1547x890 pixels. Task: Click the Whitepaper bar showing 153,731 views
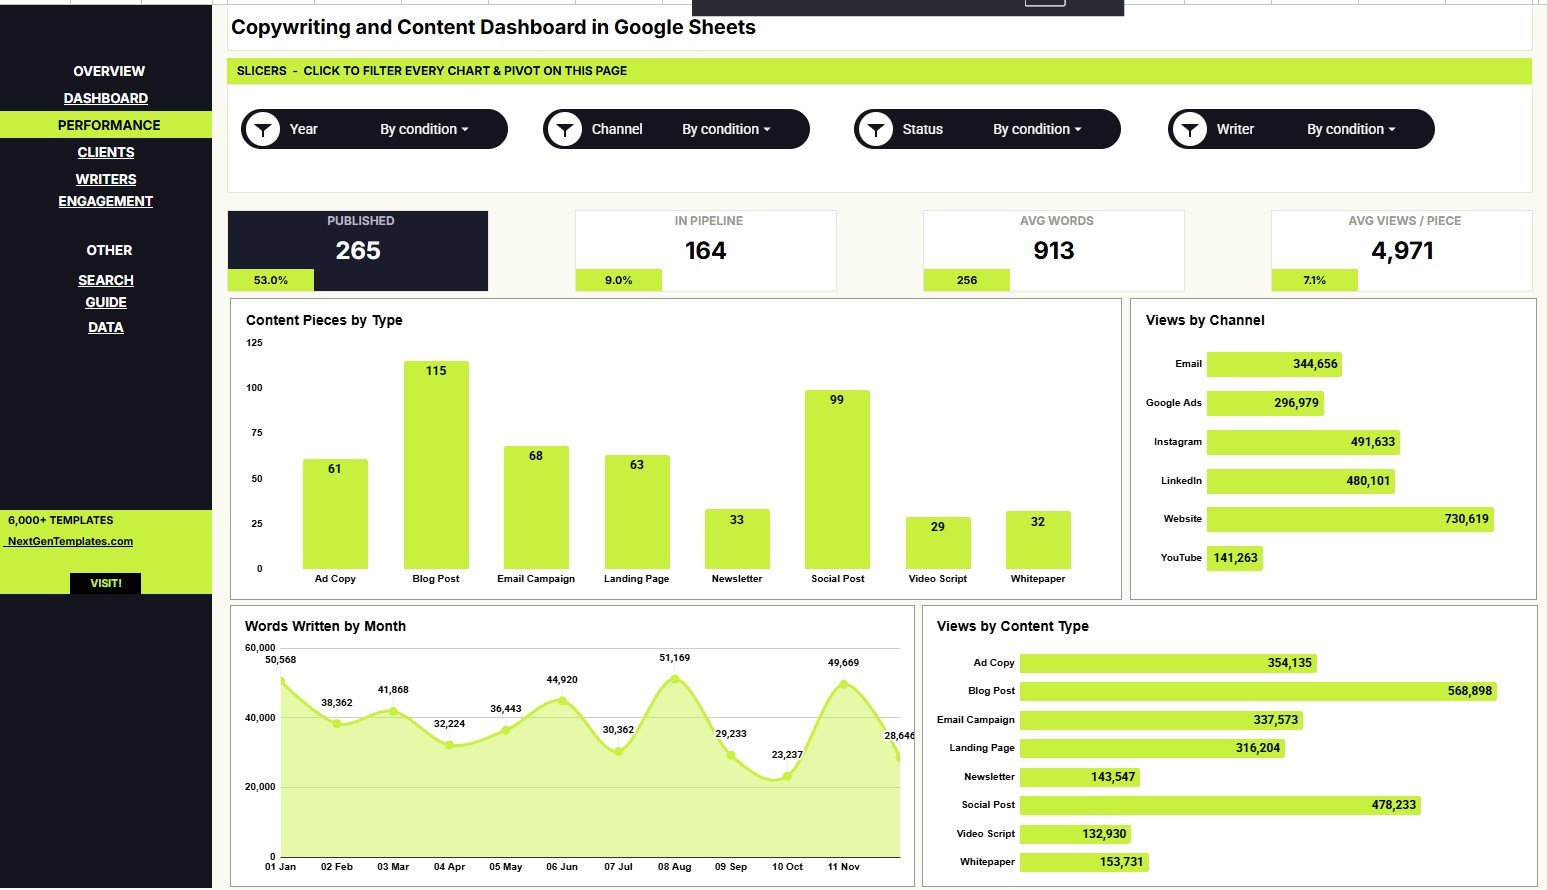click(1084, 862)
